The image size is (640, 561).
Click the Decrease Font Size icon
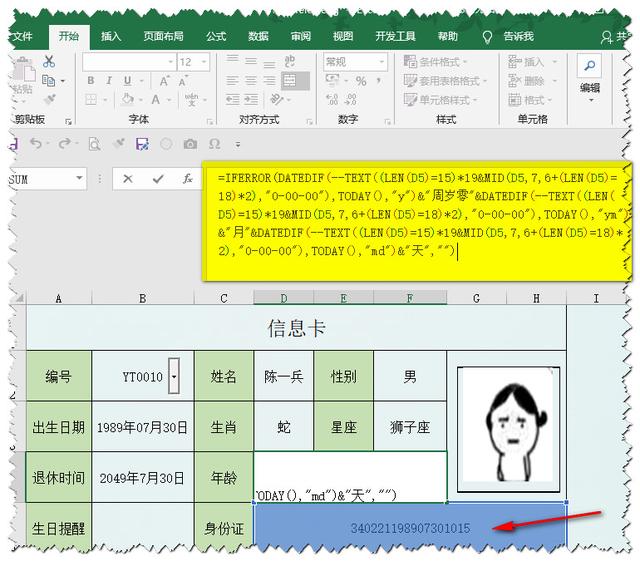182,81
